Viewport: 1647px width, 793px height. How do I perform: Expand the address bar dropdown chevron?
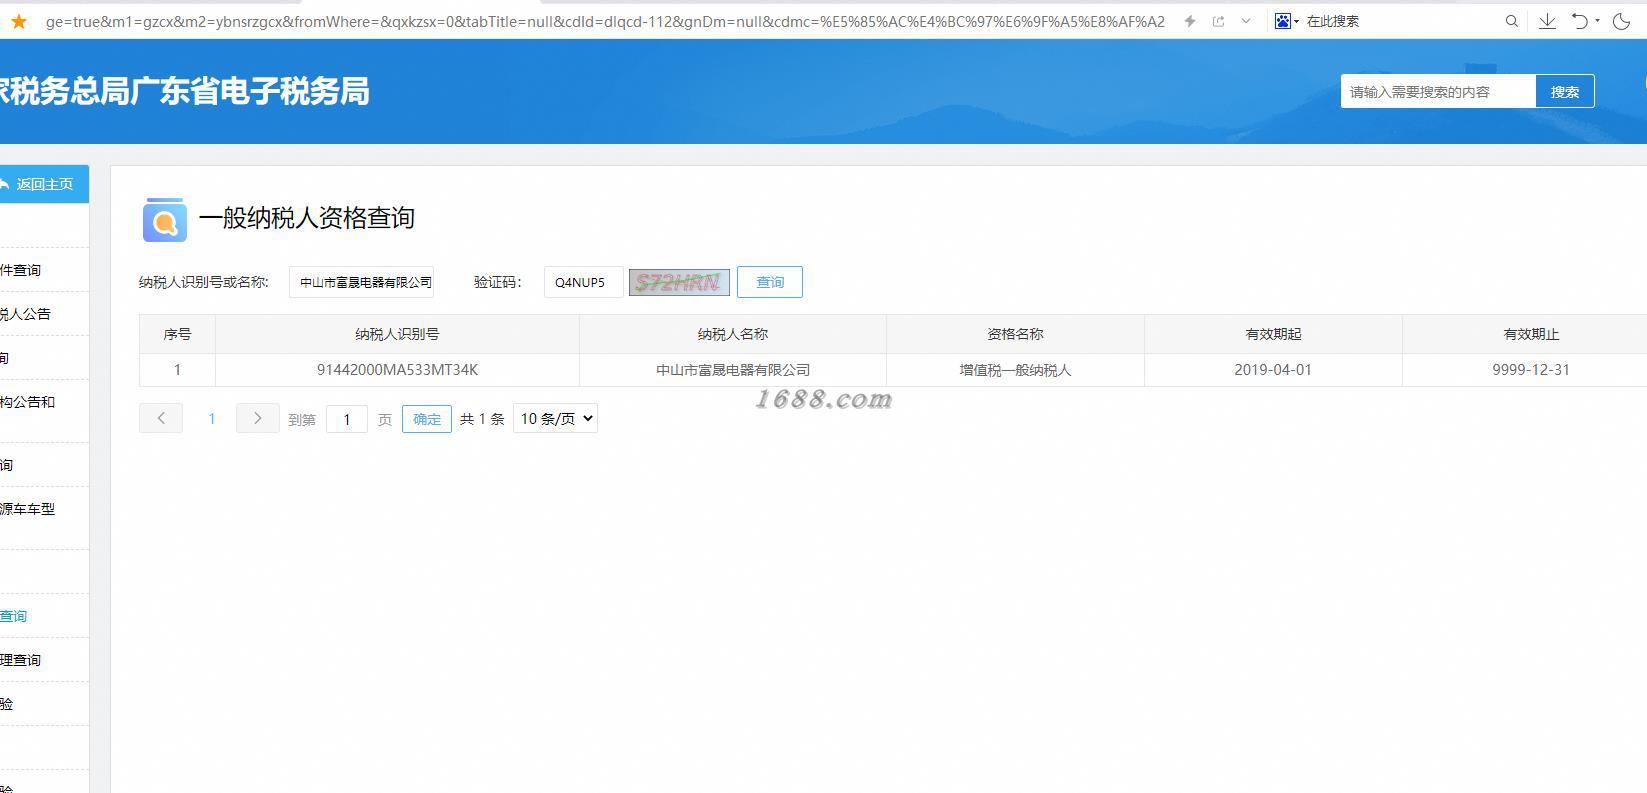click(x=1245, y=21)
